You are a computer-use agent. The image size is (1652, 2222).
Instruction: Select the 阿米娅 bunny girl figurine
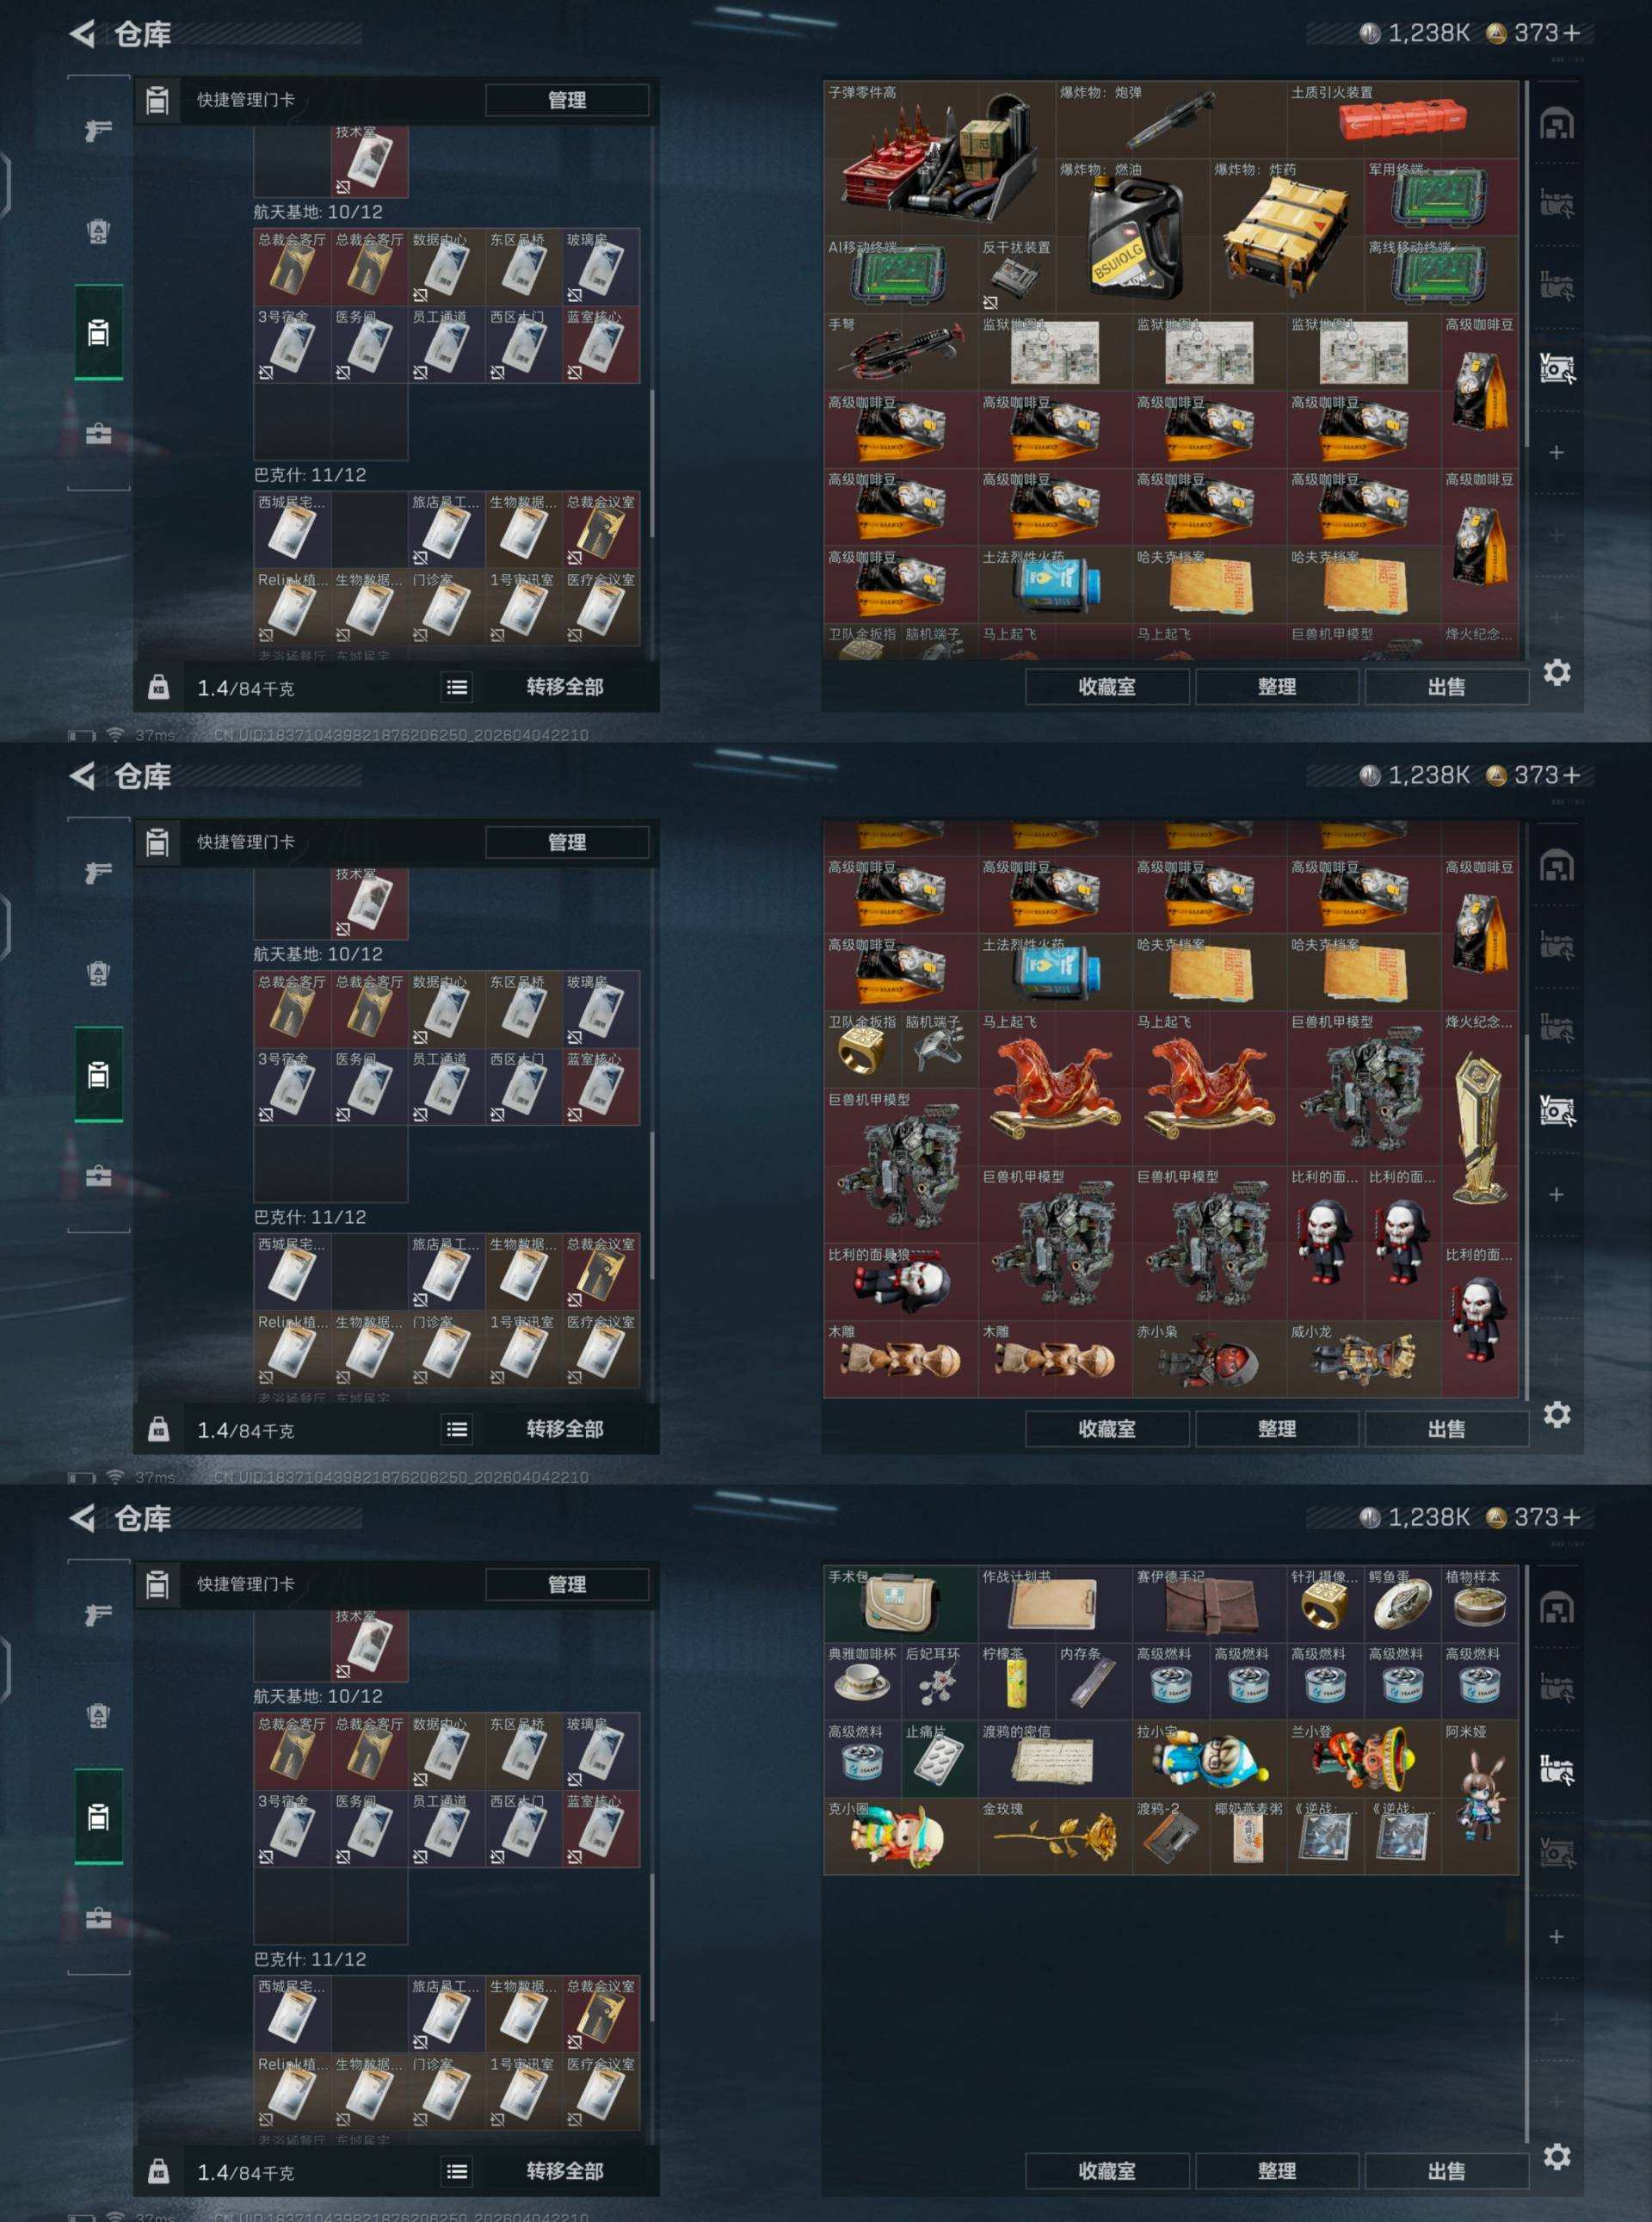tap(1479, 1797)
